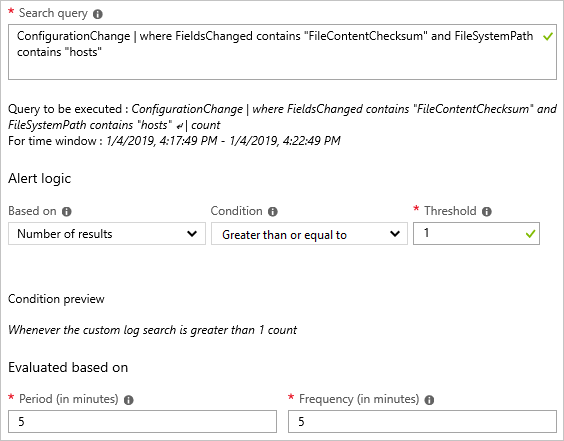
Task: Click the 'Threshold' label
Action: pyautogui.click(x=450, y=211)
